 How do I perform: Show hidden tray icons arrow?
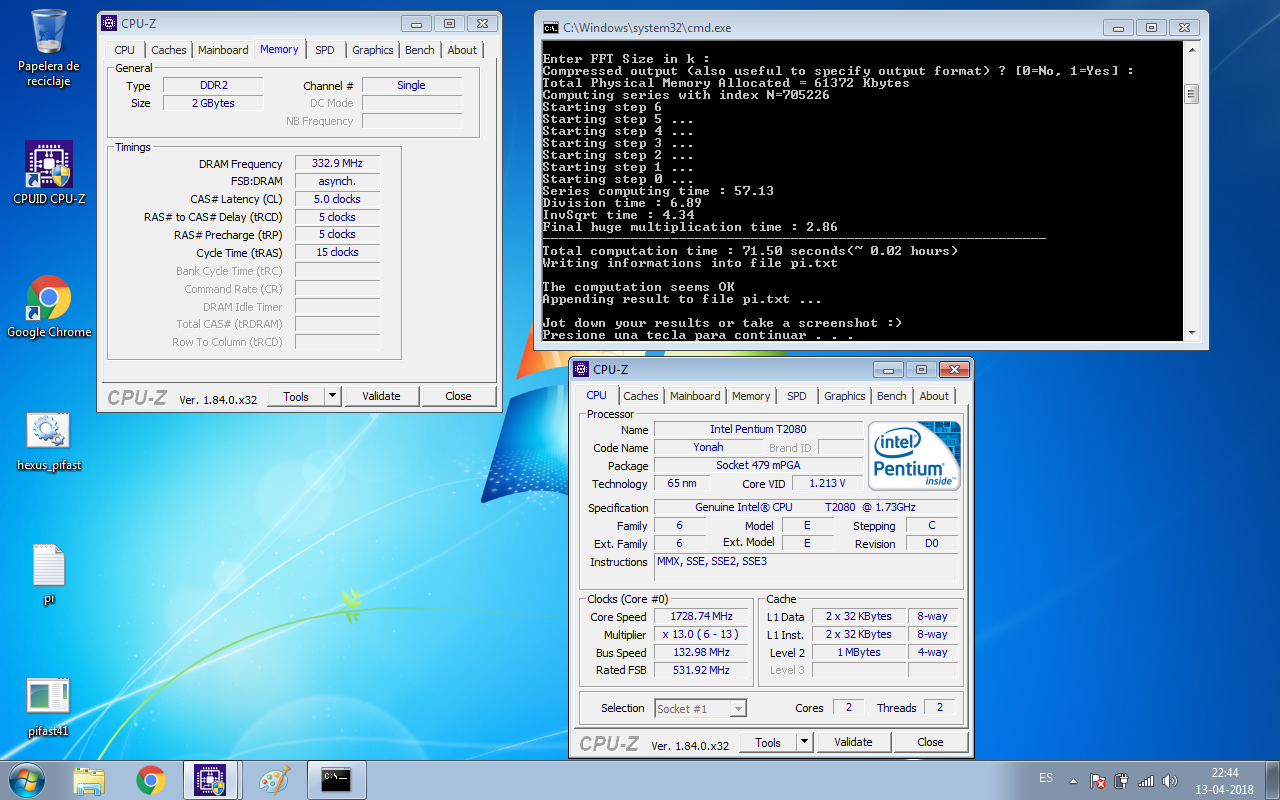[1073, 780]
